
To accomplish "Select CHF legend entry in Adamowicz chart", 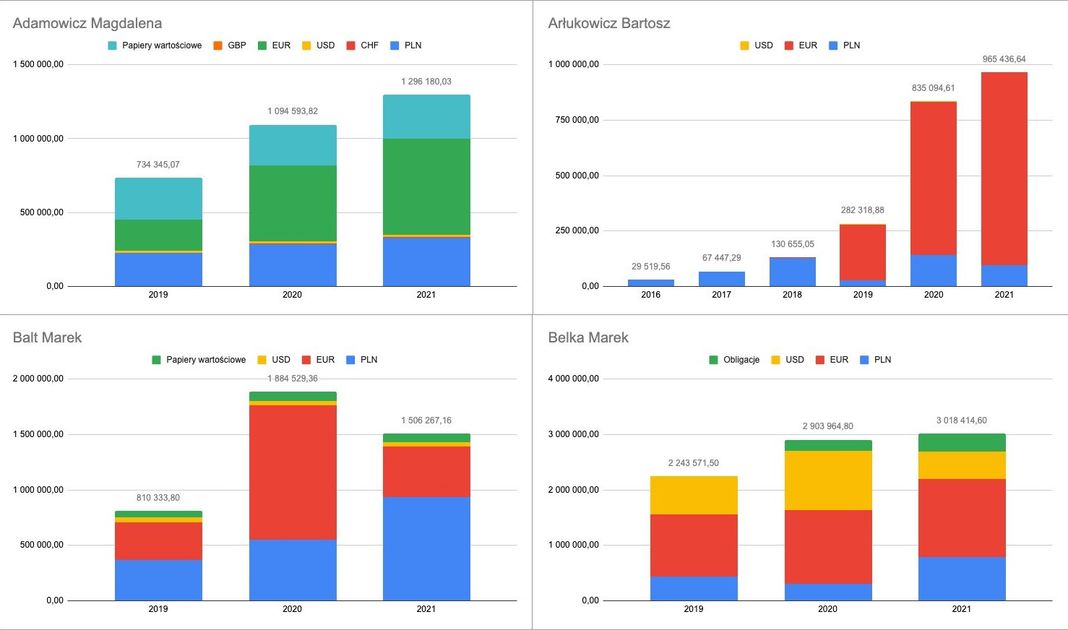I will click(x=364, y=46).
